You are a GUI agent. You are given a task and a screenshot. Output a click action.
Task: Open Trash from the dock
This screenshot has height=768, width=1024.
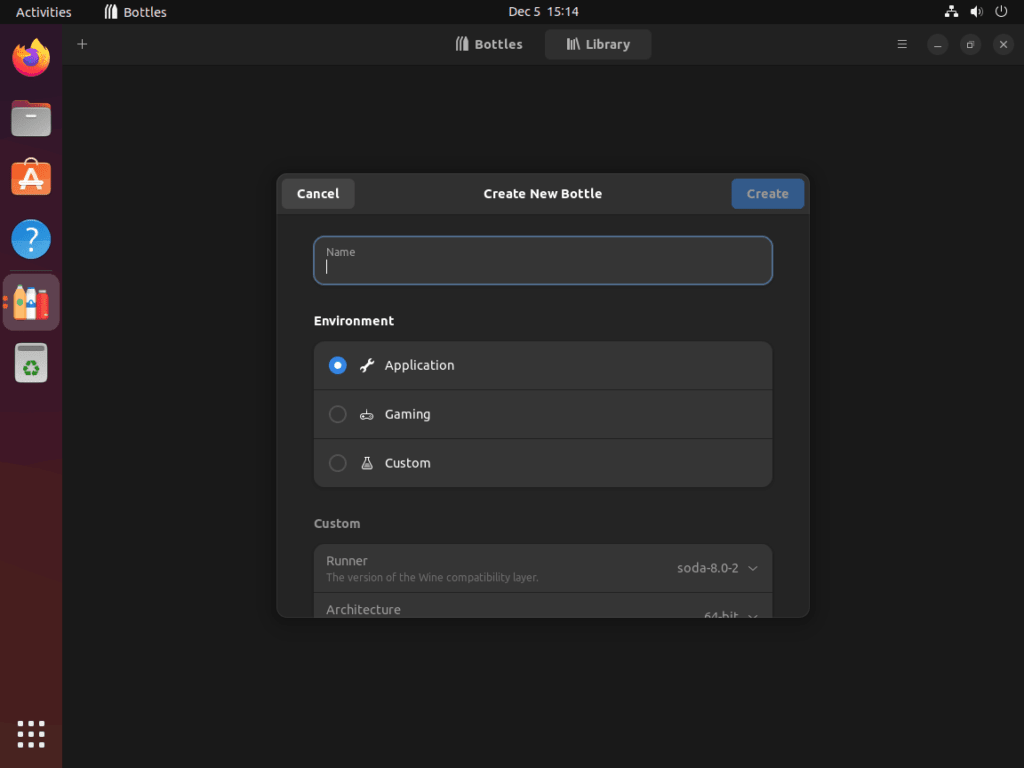click(x=31, y=363)
